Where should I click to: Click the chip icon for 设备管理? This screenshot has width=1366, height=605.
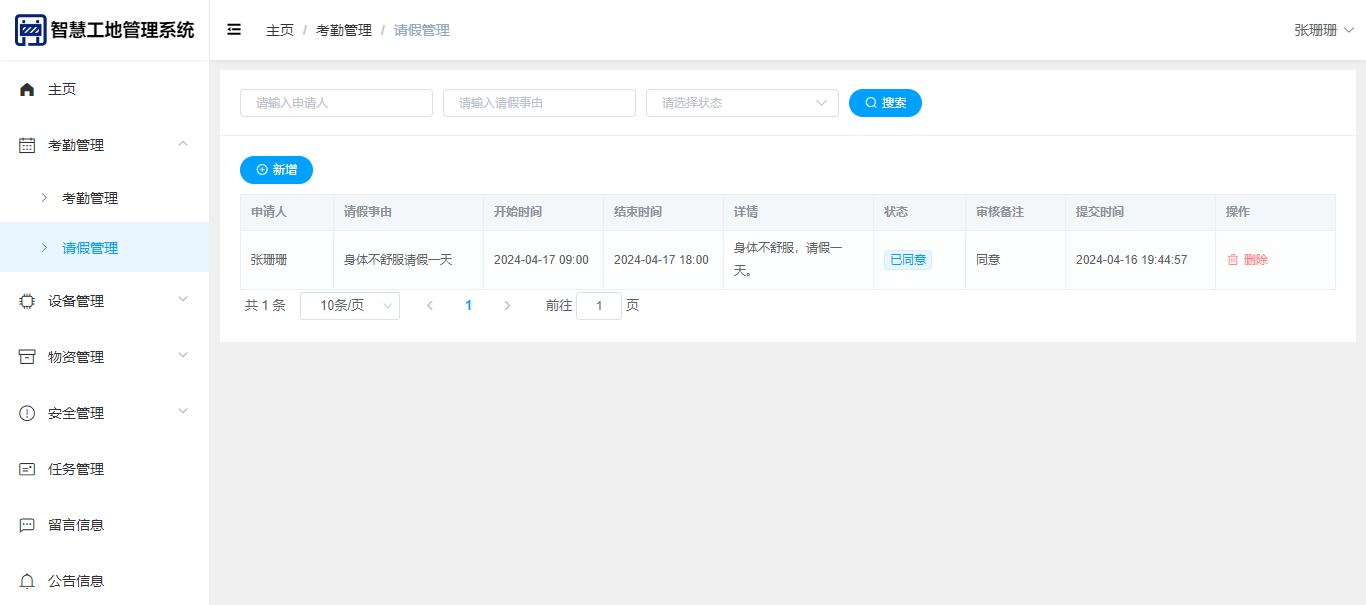[x=27, y=302]
